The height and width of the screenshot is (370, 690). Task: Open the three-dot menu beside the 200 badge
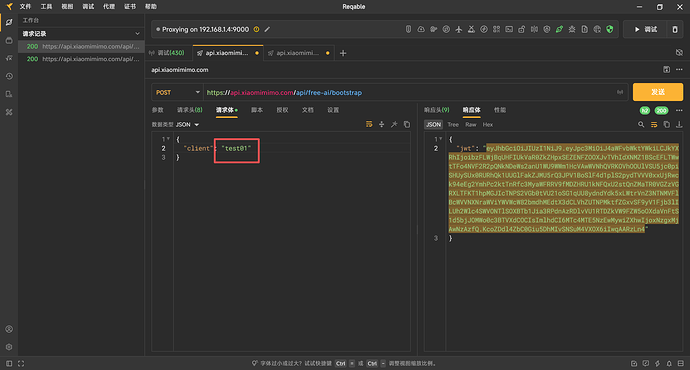click(679, 110)
